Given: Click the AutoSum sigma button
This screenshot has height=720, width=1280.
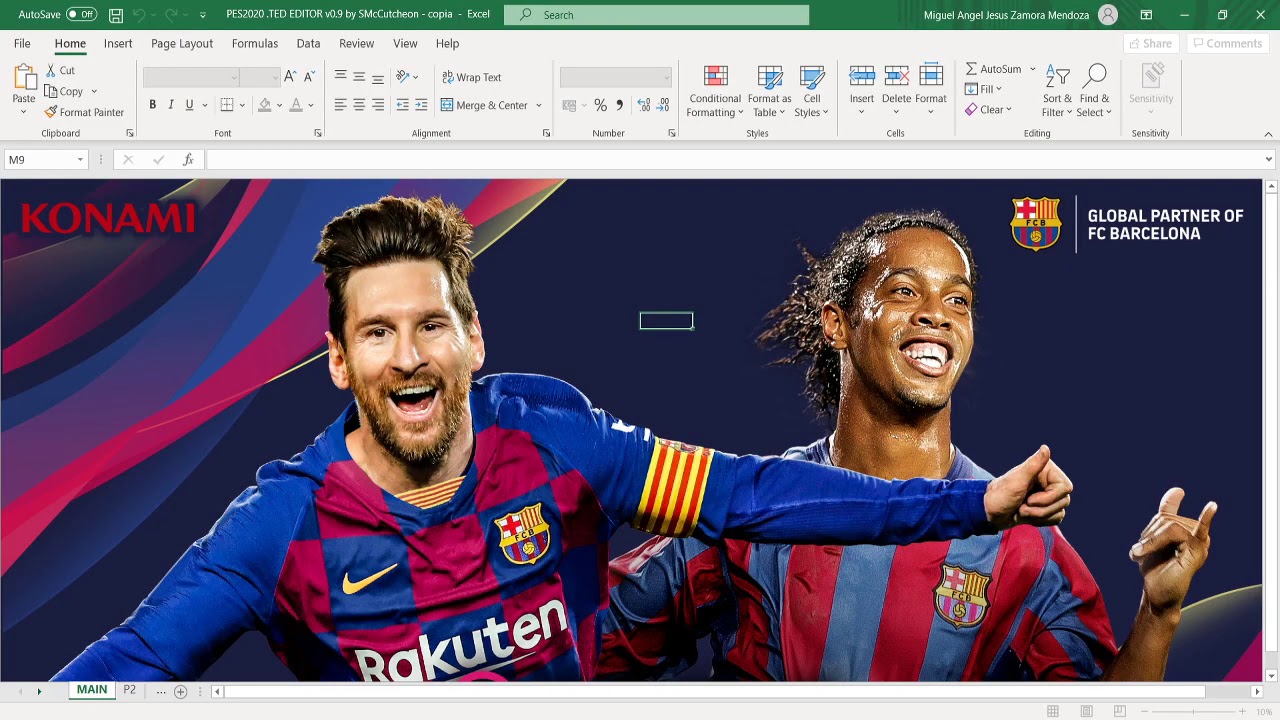Looking at the screenshot, I should click(x=993, y=69).
